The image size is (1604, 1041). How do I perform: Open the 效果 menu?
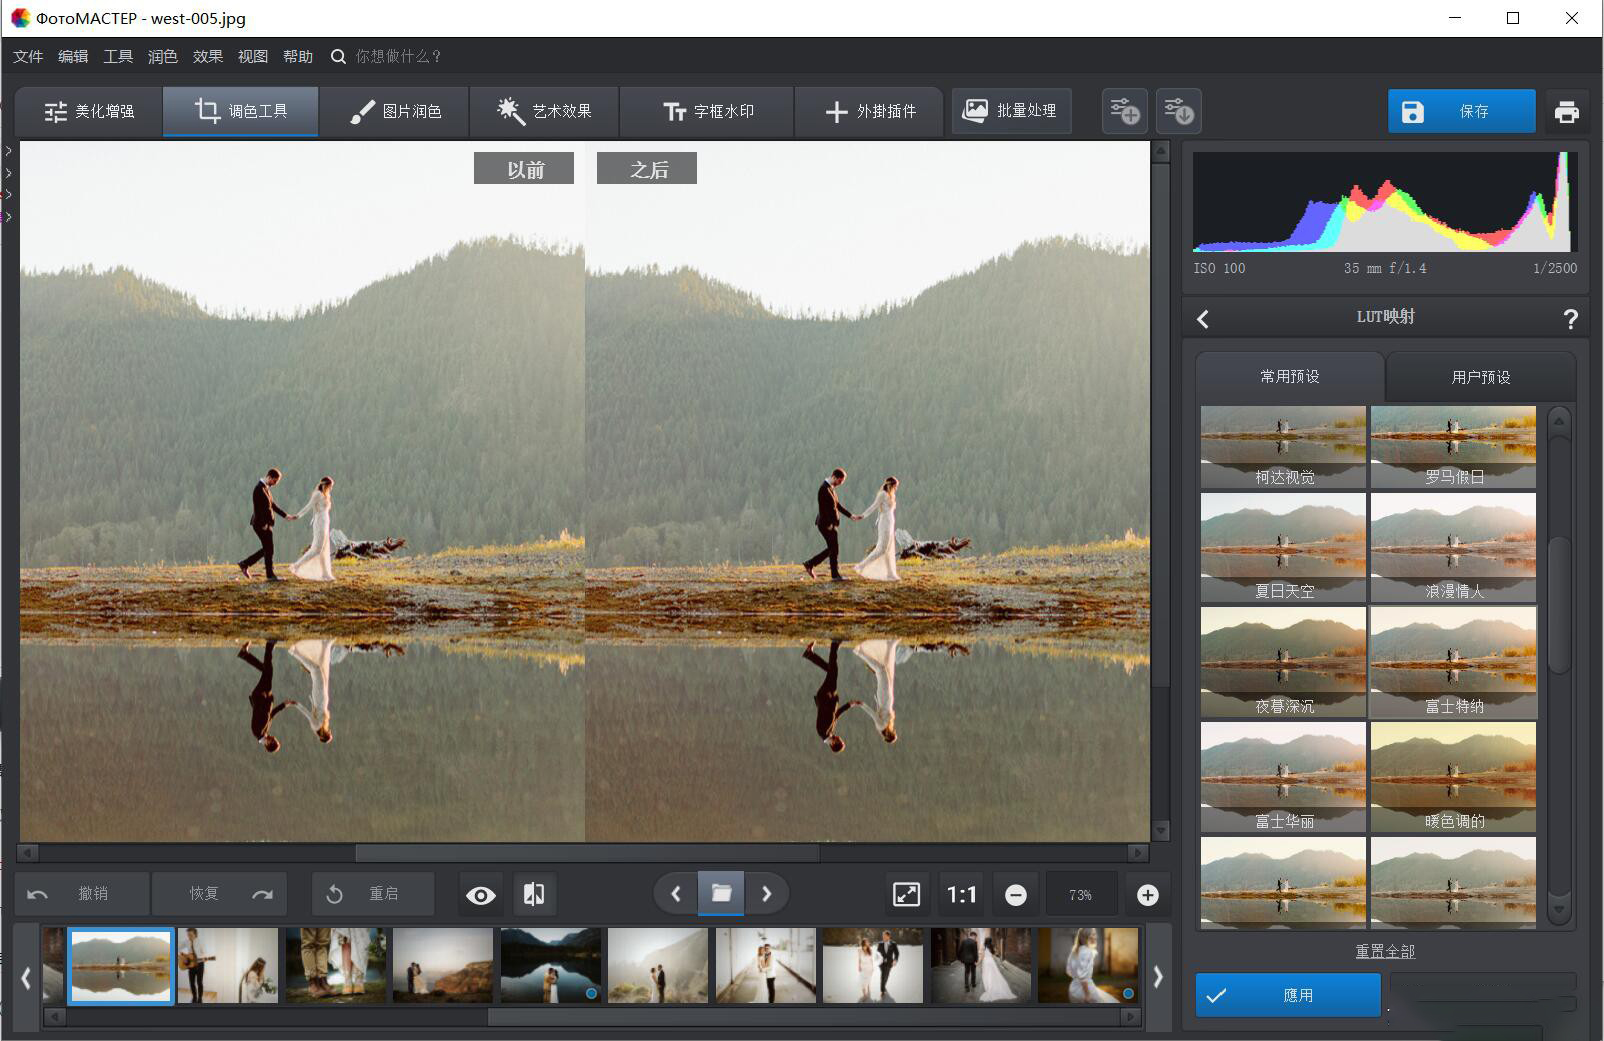pos(207,56)
